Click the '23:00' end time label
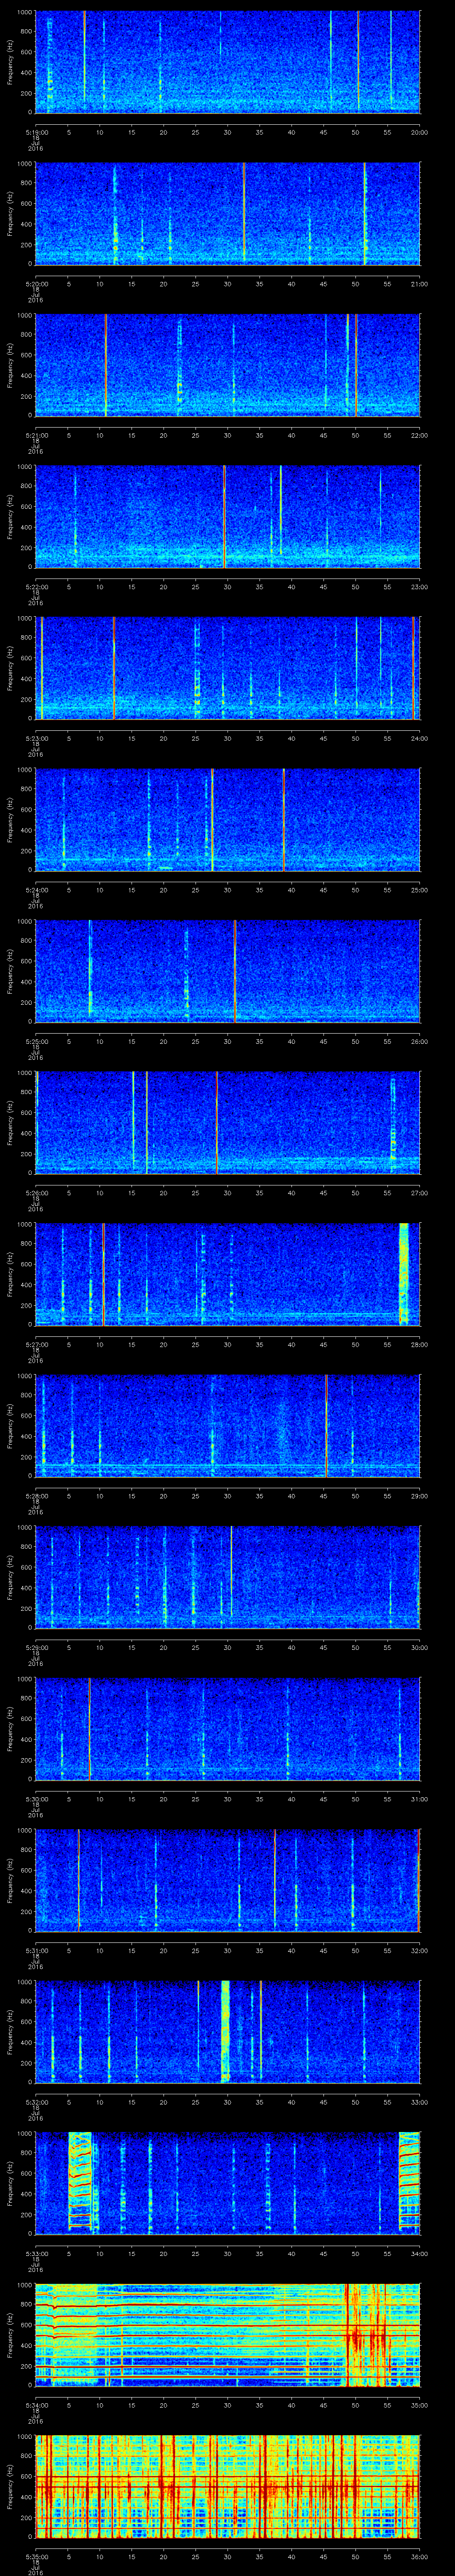Viewport: 455px width, 2576px height. tap(419, 587)
